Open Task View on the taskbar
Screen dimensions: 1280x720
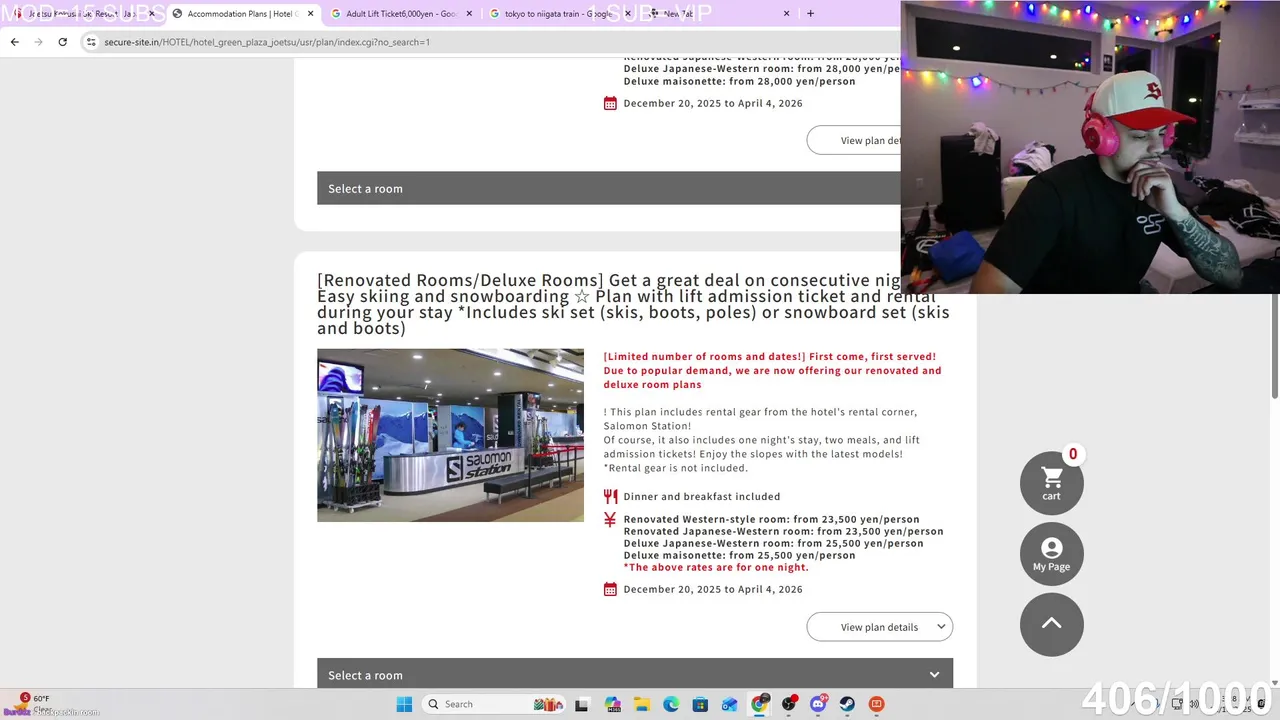(582, 704)
